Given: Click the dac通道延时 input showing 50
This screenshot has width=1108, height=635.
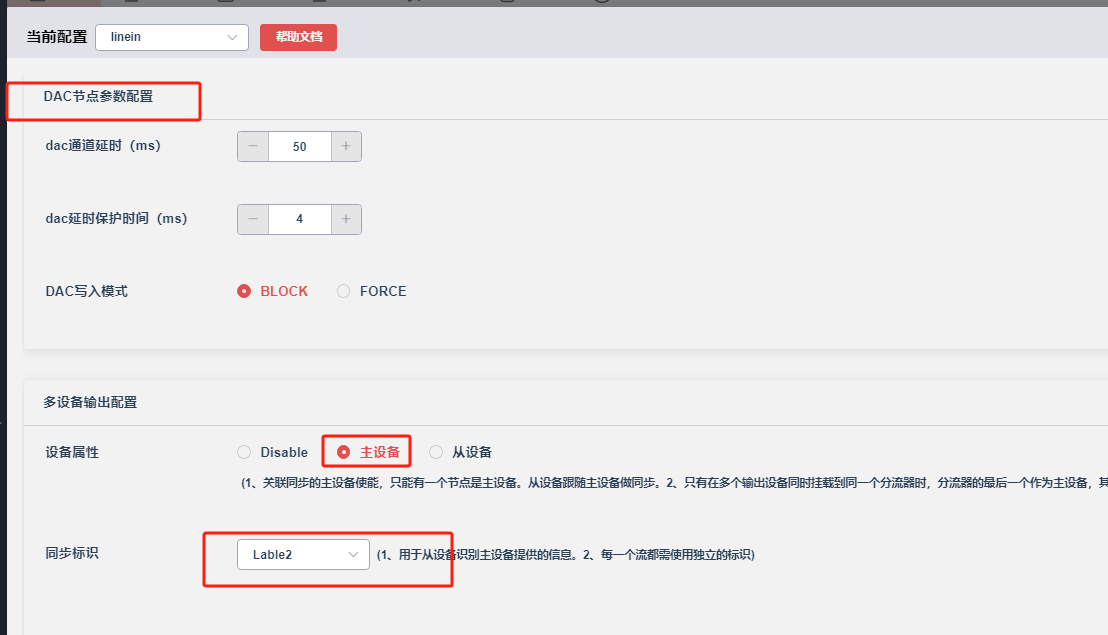Looking at the screenshot, I should 300,146.
